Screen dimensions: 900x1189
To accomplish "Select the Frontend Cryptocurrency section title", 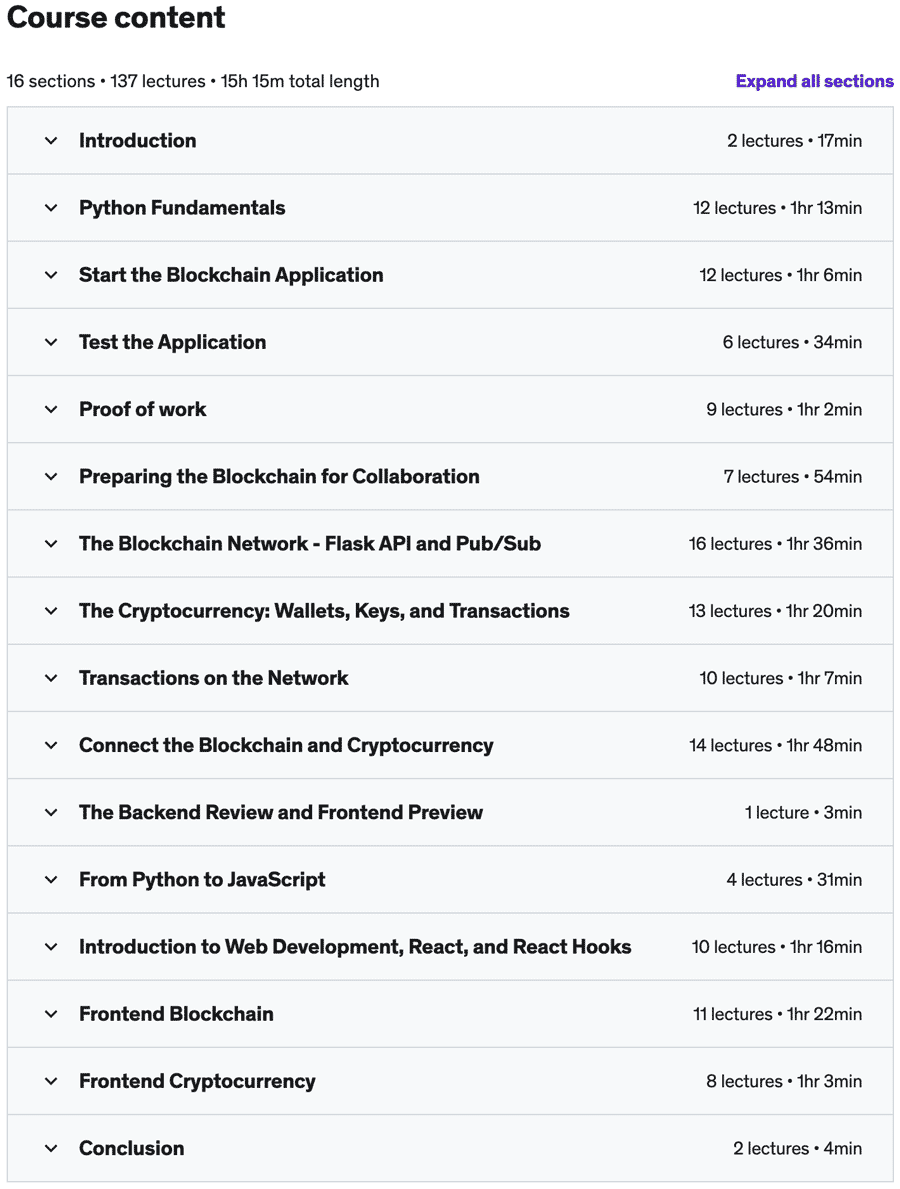I will coord(197,1081).
